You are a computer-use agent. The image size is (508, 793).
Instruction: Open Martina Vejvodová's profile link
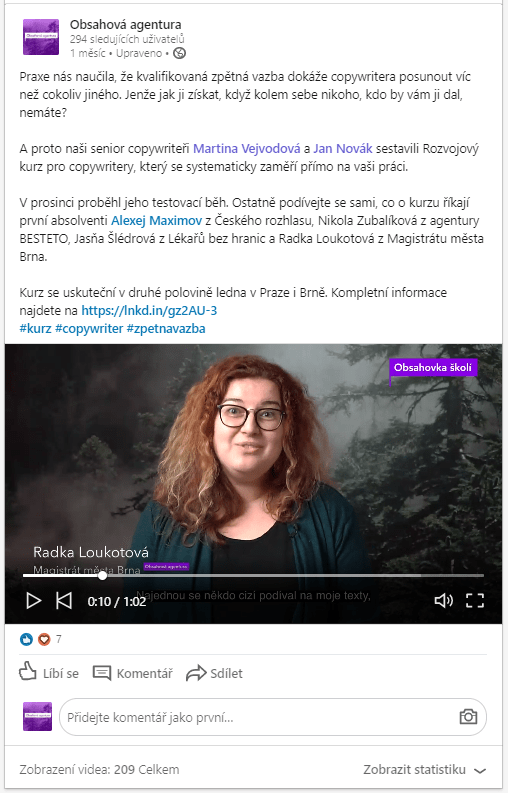(x=247, y=149)
